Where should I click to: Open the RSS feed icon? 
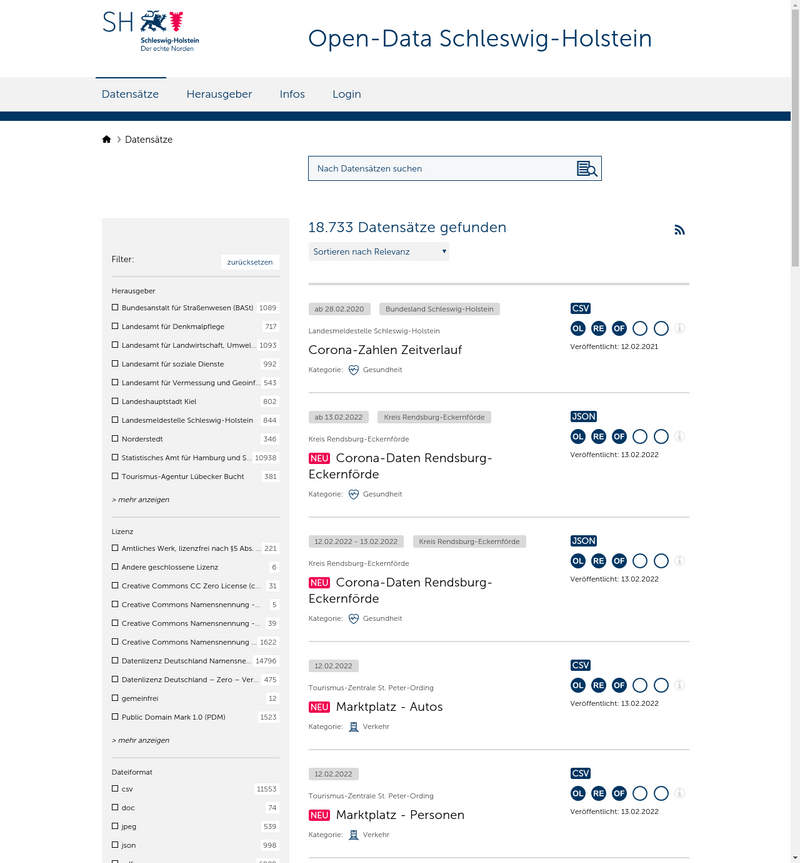pos(680,230)
